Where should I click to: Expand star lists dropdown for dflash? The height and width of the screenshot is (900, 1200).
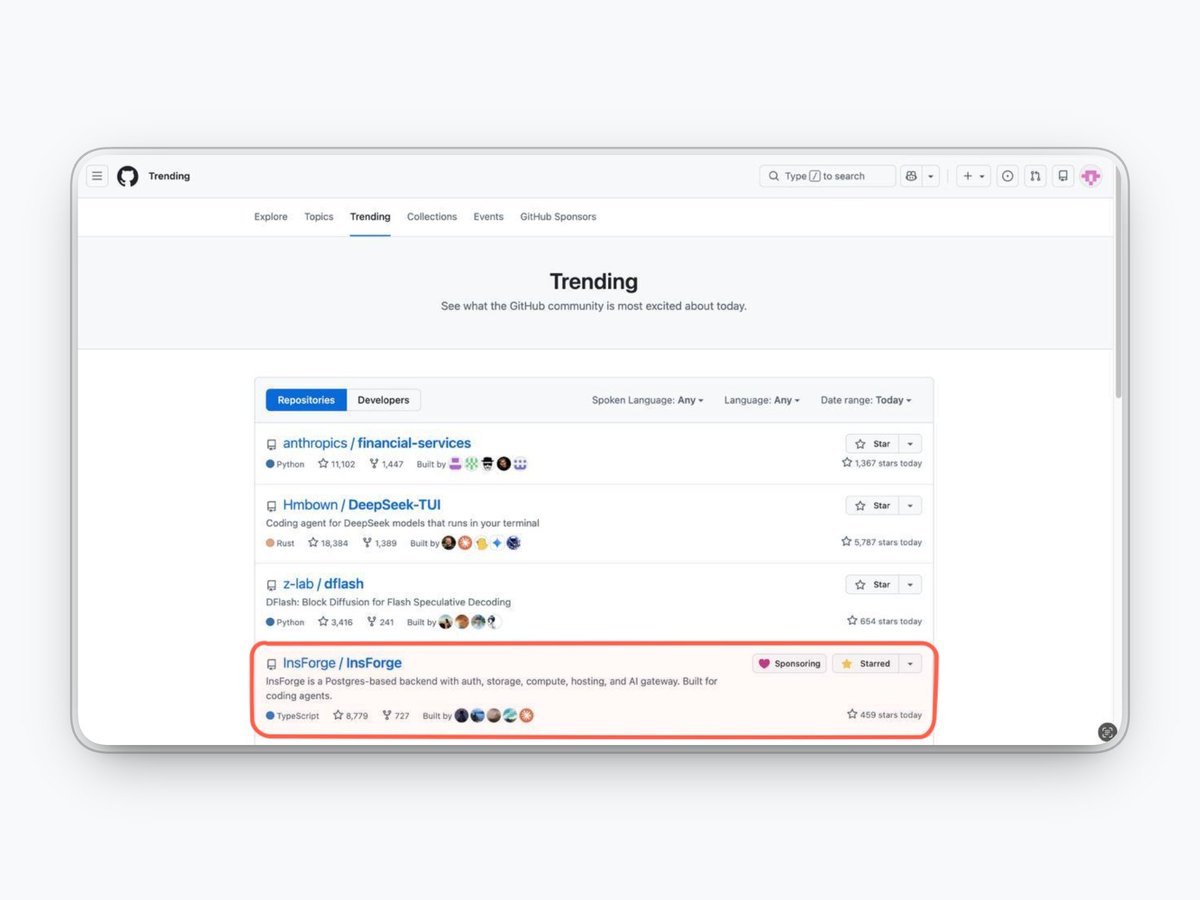coord(910,585)
